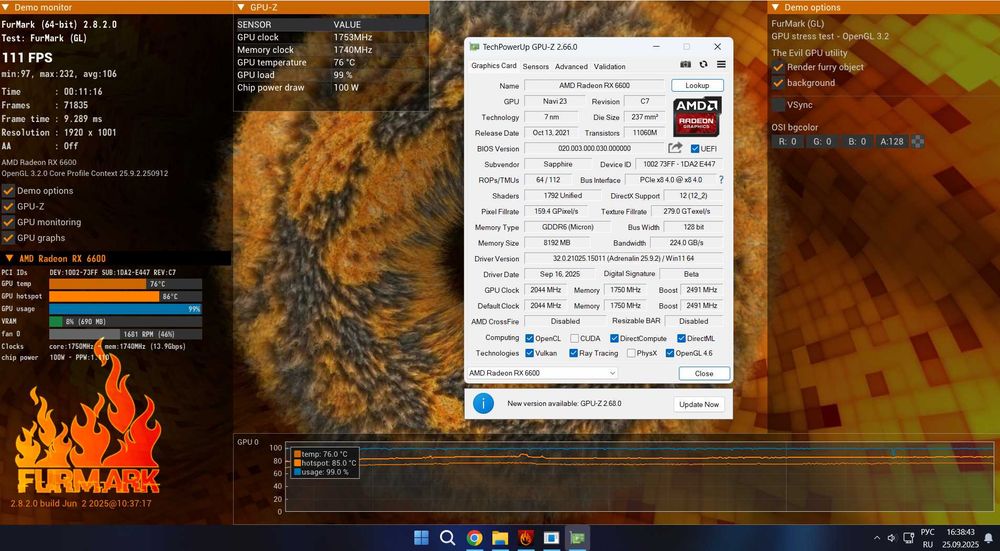1000x551 pixels.
Task: Click the taskbar clock showing 16:38:43
Action: (x=960, y=532)
